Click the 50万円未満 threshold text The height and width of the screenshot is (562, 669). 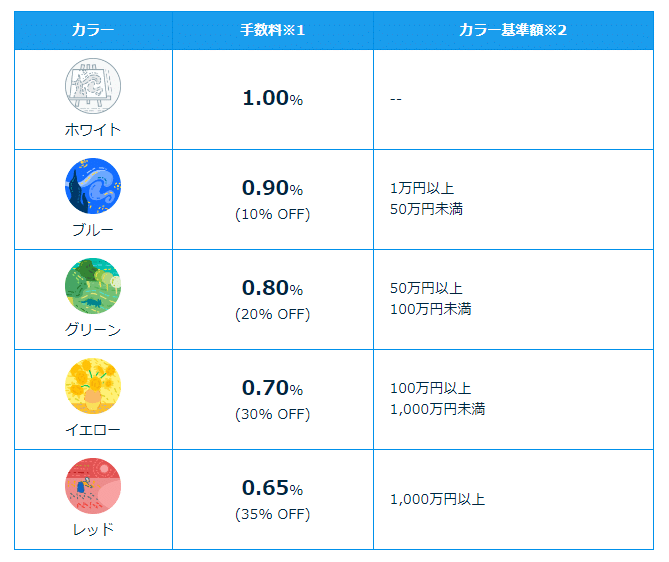(x=426, y=209)
